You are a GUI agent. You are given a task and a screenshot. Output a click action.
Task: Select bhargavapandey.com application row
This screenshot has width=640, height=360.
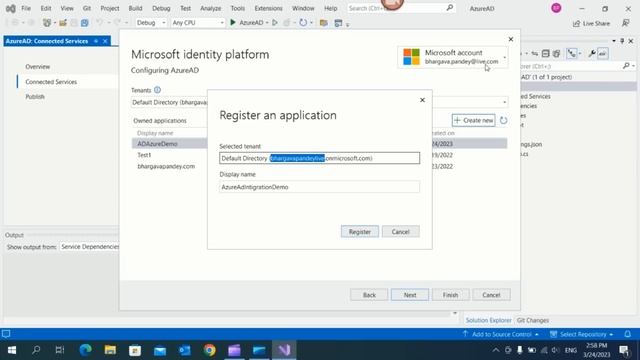pos(166,167)
